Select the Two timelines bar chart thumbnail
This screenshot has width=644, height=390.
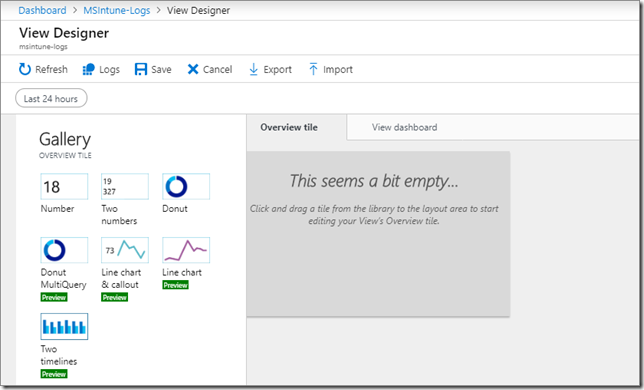pos(64,326)
